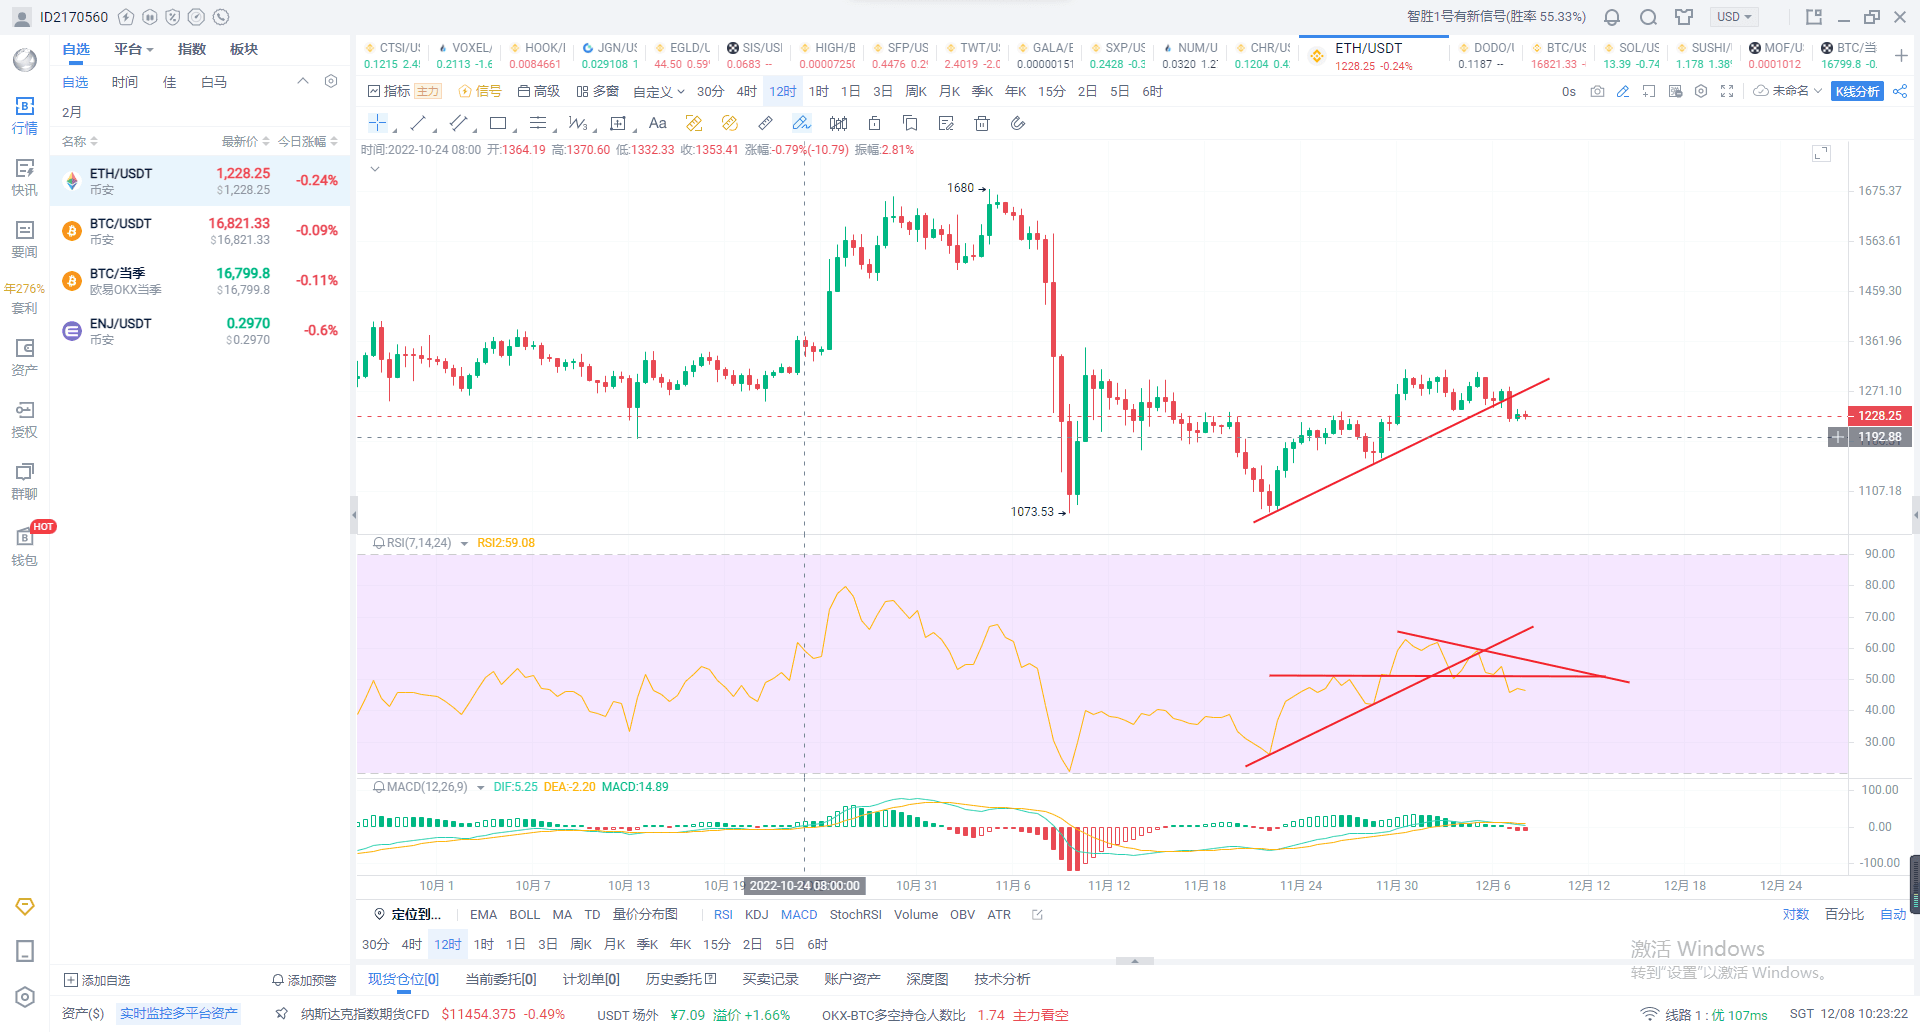Toggle 自动 auto scale

pyautogui.click(x=1893, y=914)
